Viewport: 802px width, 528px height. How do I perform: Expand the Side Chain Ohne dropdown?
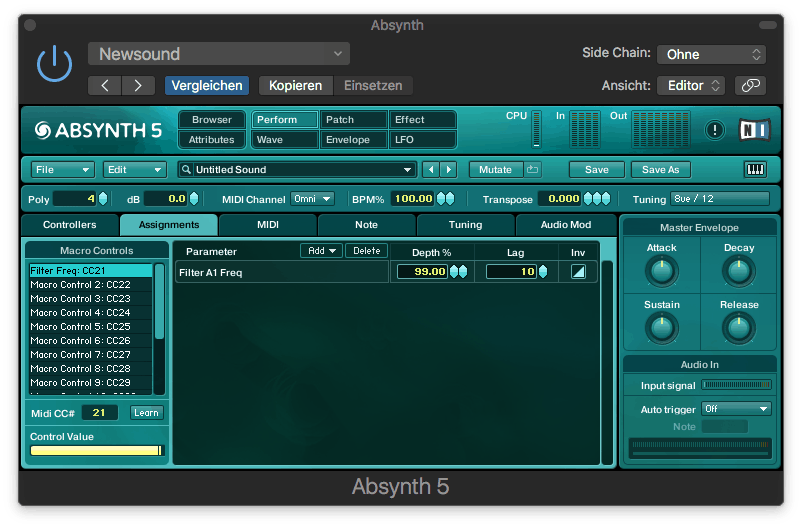pyautogui.click(x=711, y=54)
